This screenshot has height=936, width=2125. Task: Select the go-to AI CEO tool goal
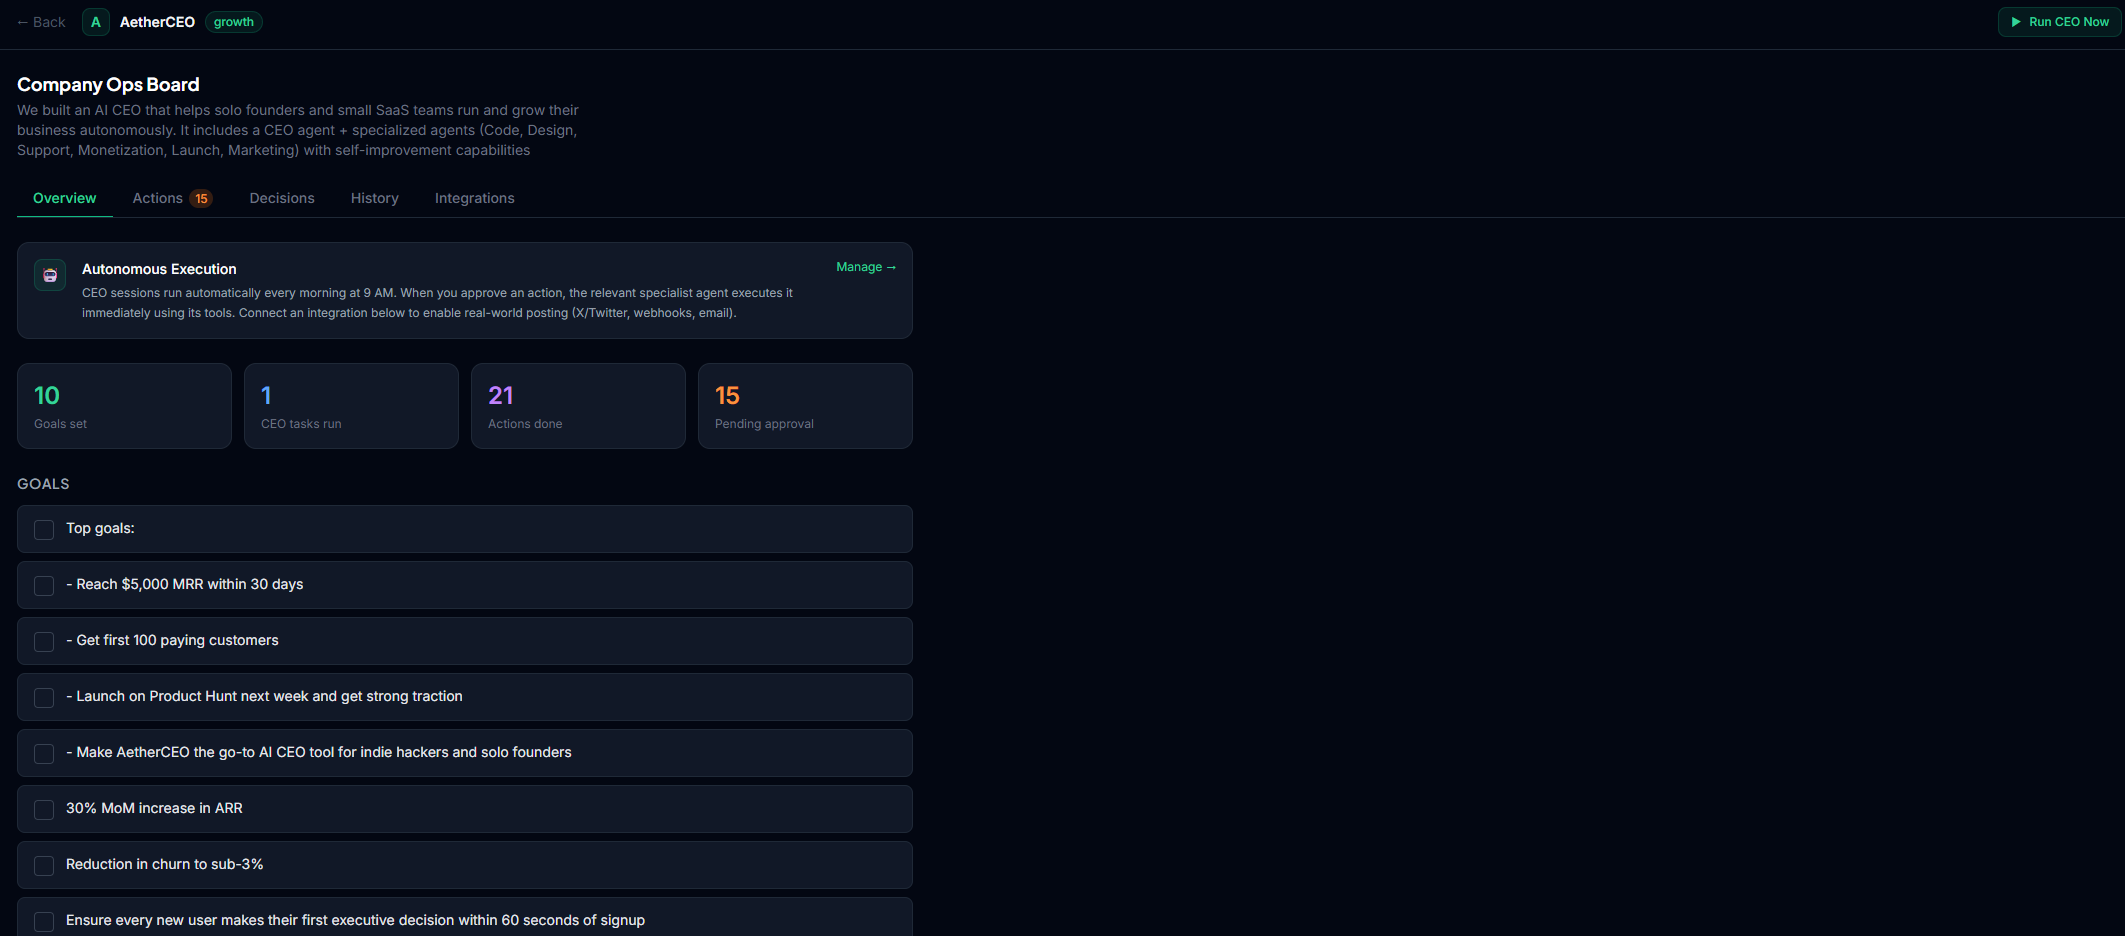point(43,753)
